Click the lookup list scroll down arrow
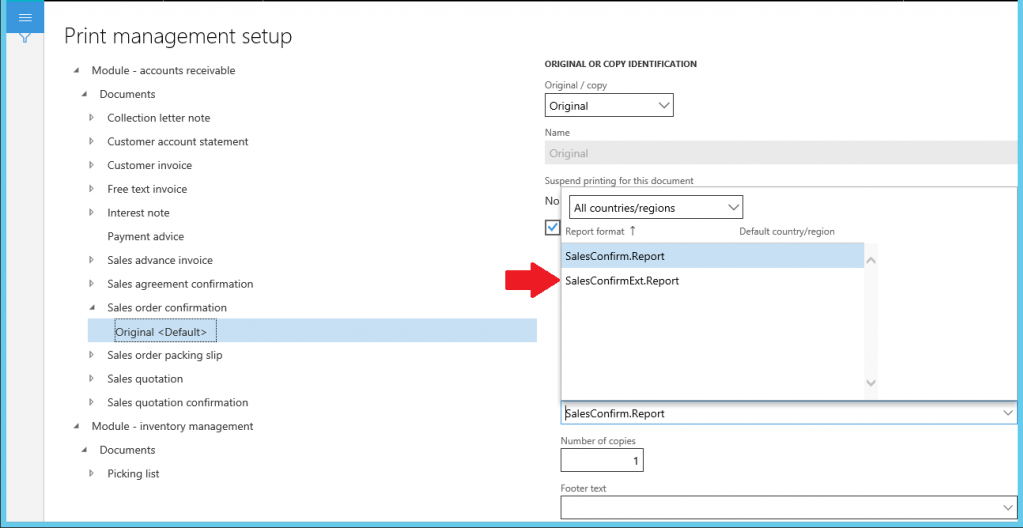1023x528 pixels. coord(870,383)
